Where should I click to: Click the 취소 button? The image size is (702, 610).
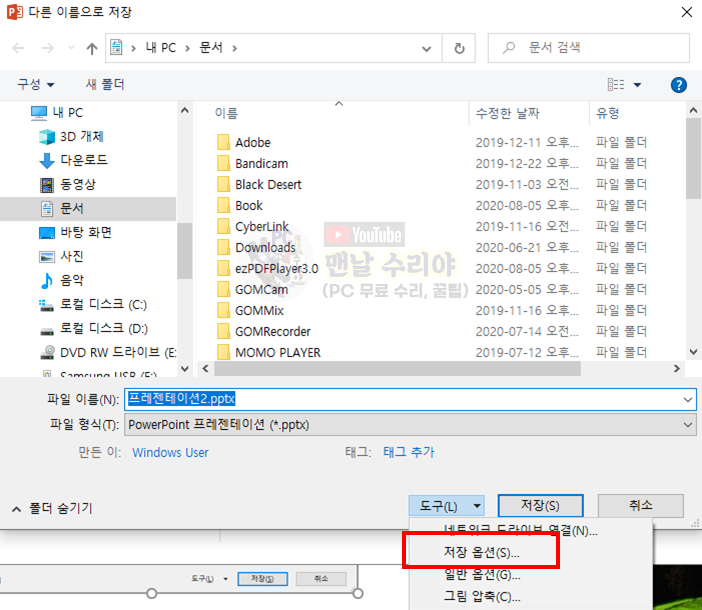[641, 506]
